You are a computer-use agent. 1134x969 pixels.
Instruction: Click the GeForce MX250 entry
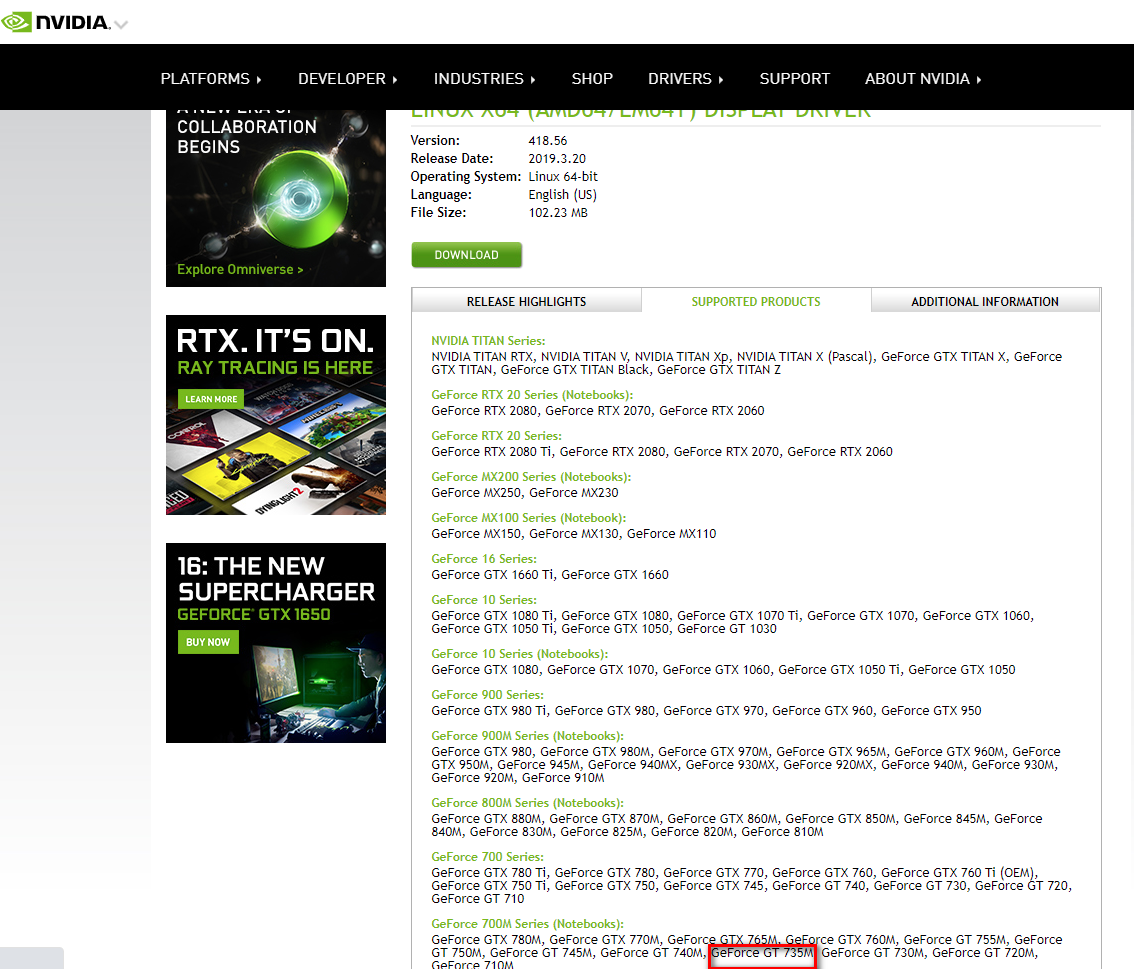(x=476, y=492)
